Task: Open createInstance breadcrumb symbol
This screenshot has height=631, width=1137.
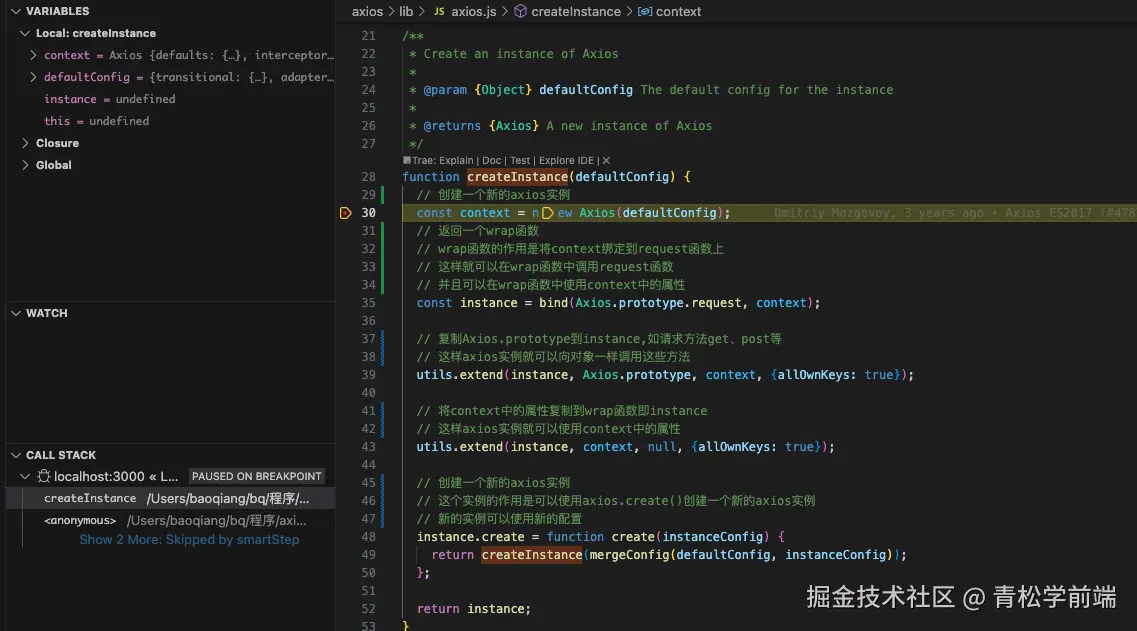Action: tap(576, 12)
